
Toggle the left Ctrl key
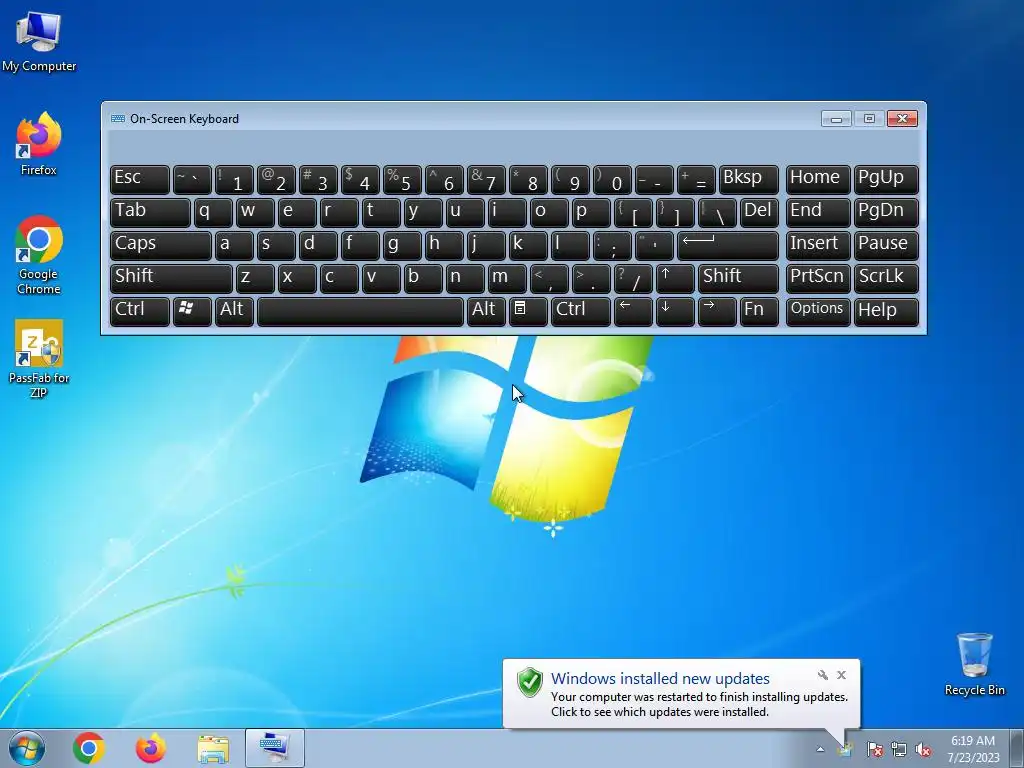140,311
